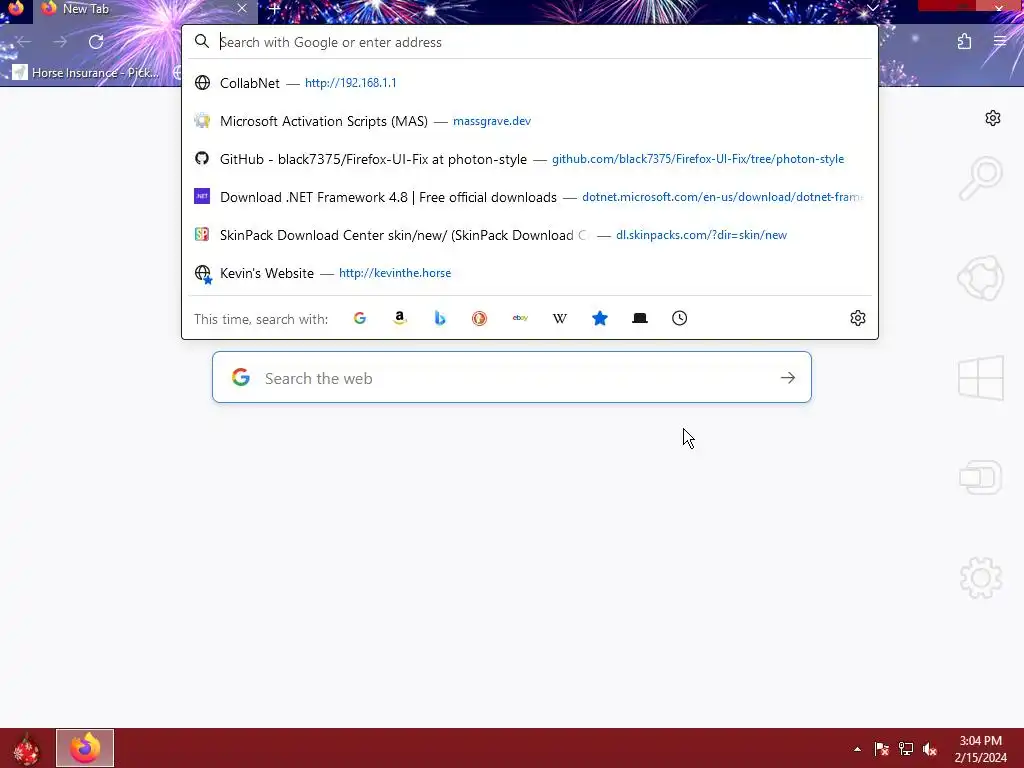The width and height of the screenshot is (1024, 768).
Task: Open the Microsoft Activation Scripts suggestion
Action: tap(530, 121)
